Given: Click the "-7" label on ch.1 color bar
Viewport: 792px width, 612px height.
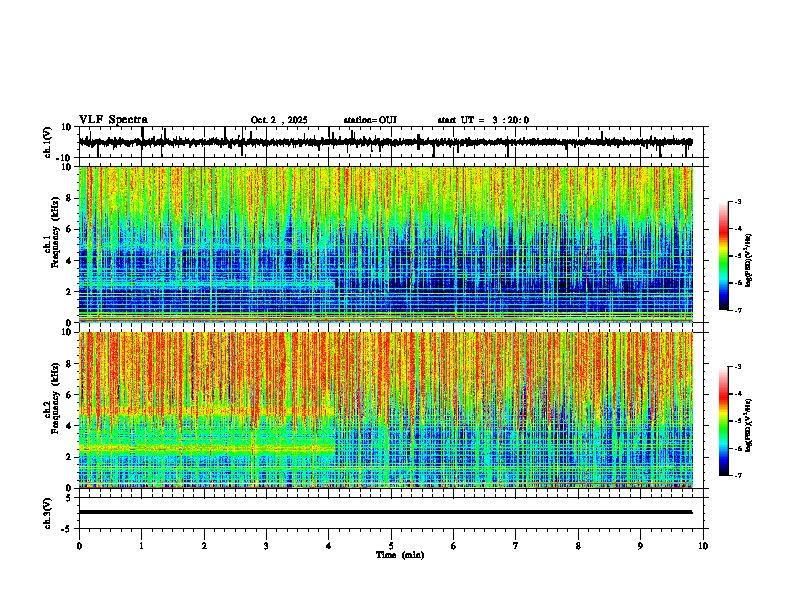Looking at the screenshot, I should click(737, 310).
